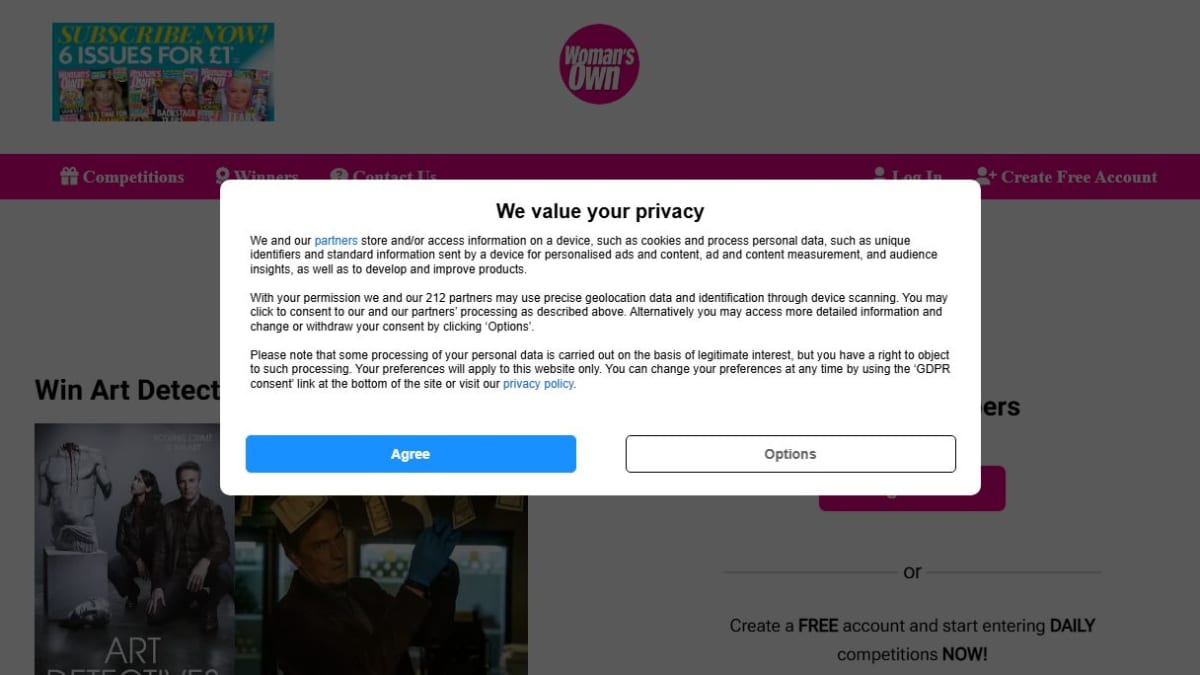Click the Log In person icon
Screen dimensions: 1200x675
(880, 173)
